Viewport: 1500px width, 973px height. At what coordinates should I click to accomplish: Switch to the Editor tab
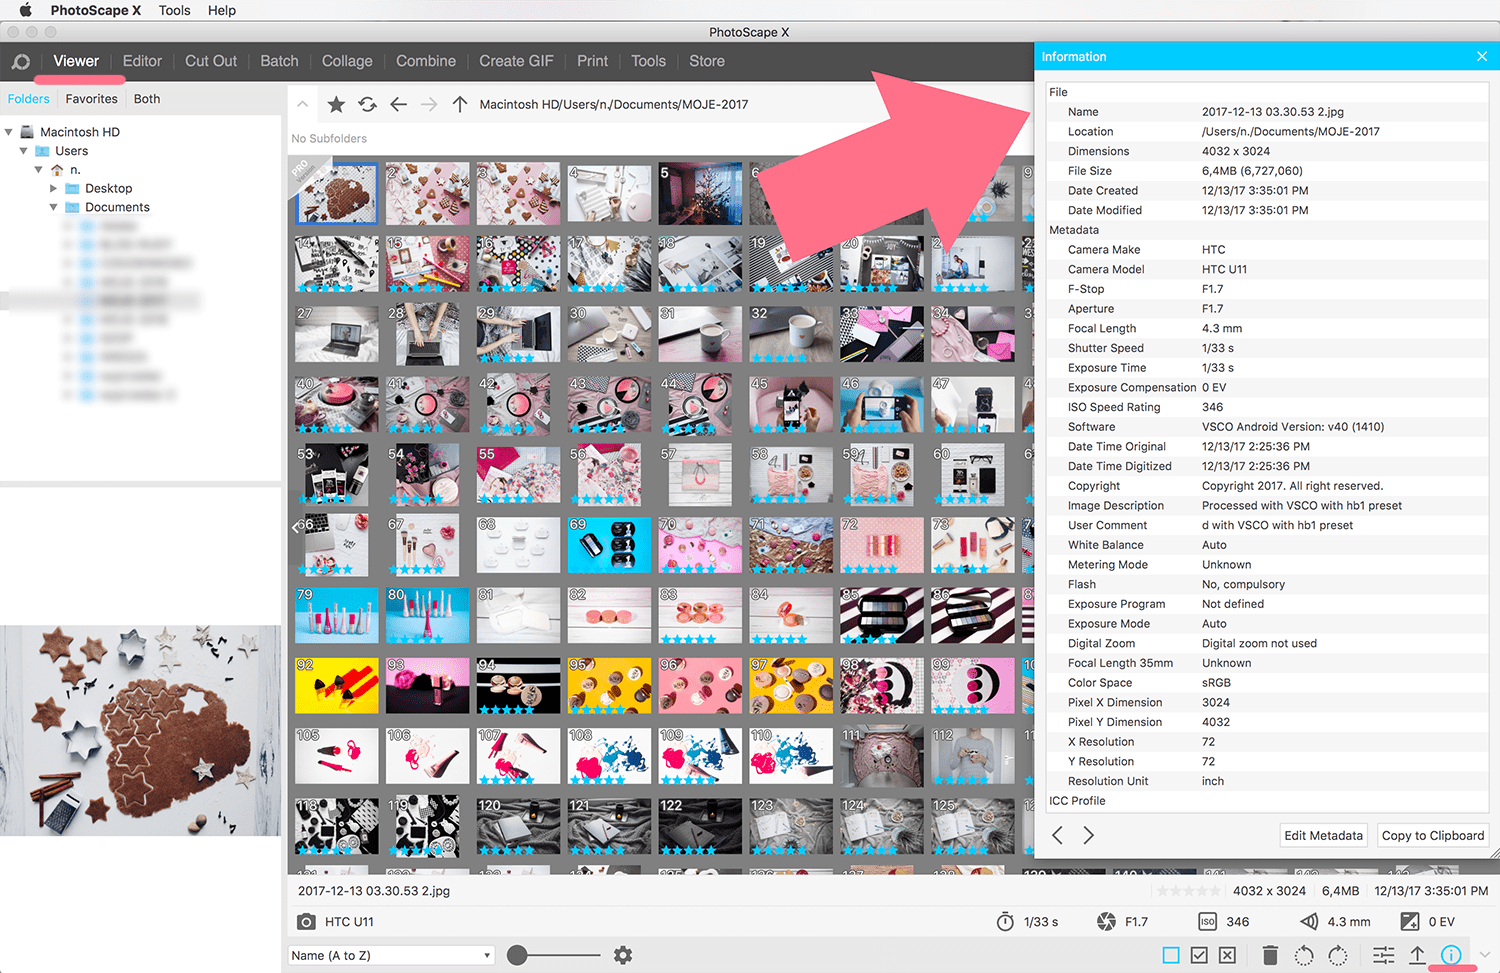point(142,61)
